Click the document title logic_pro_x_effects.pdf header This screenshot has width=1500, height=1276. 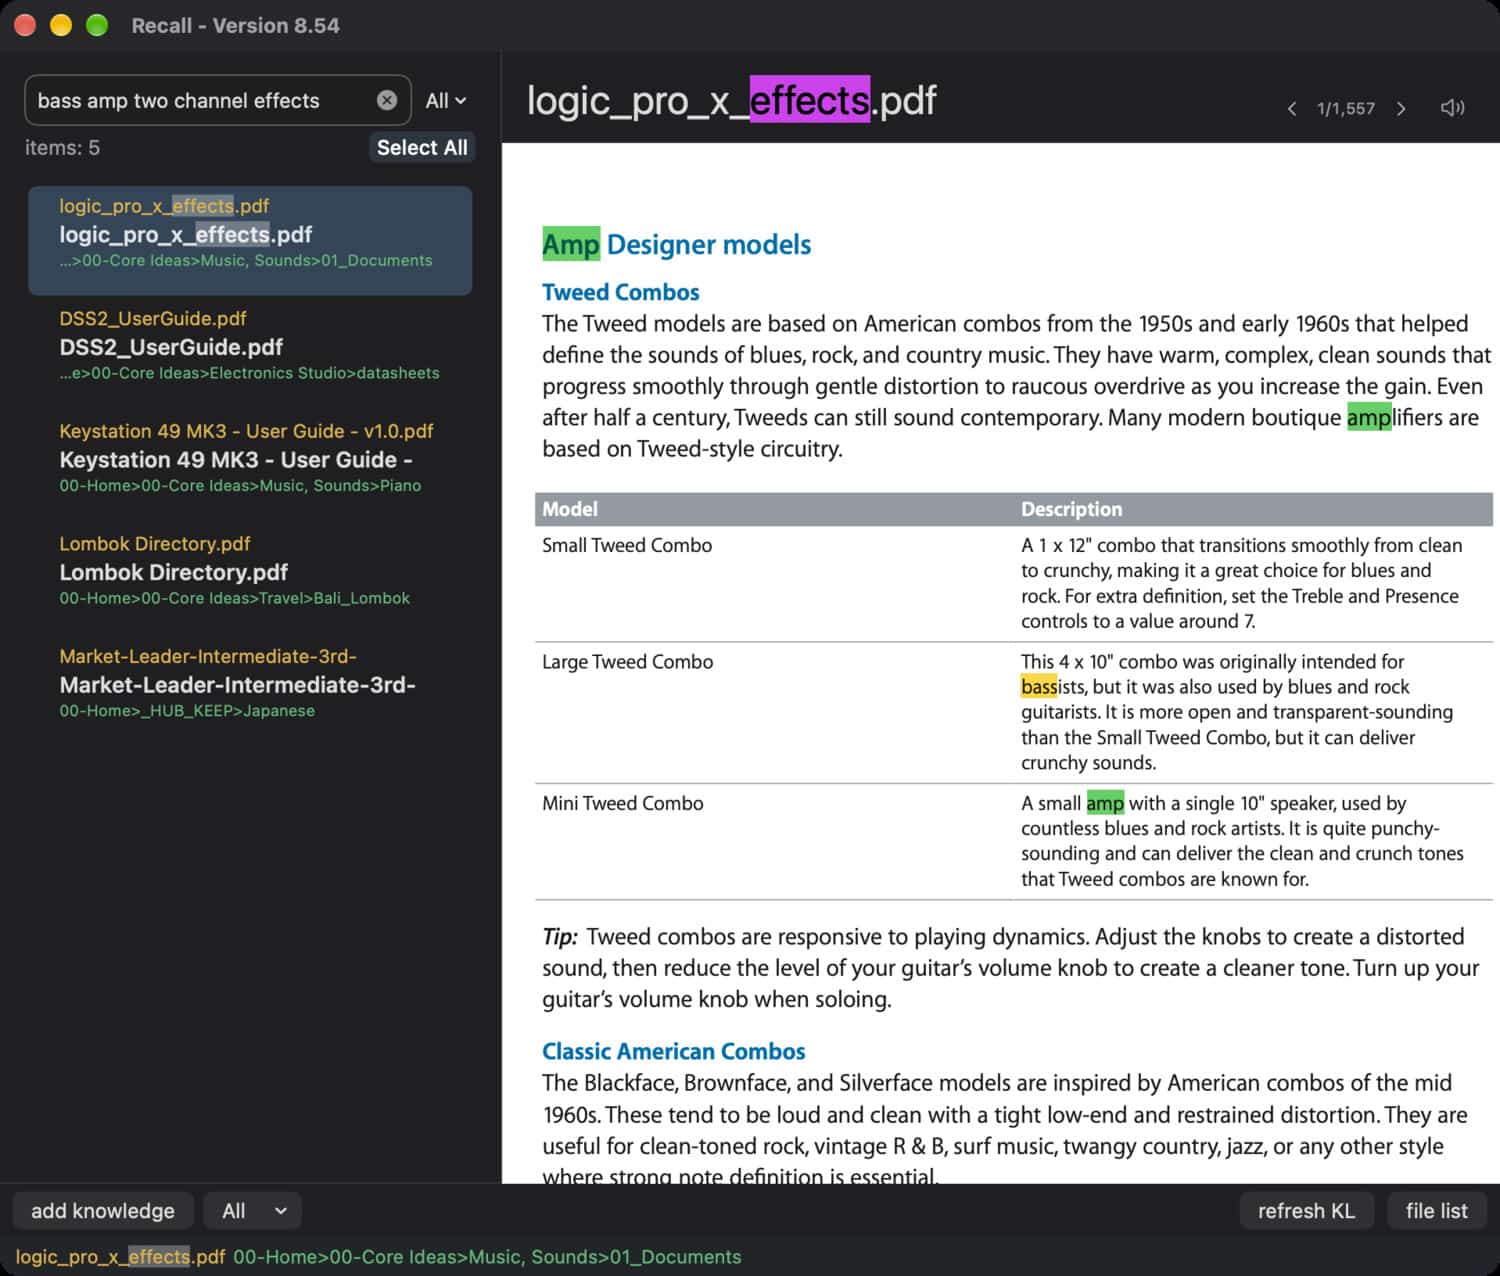click(731, 100)
